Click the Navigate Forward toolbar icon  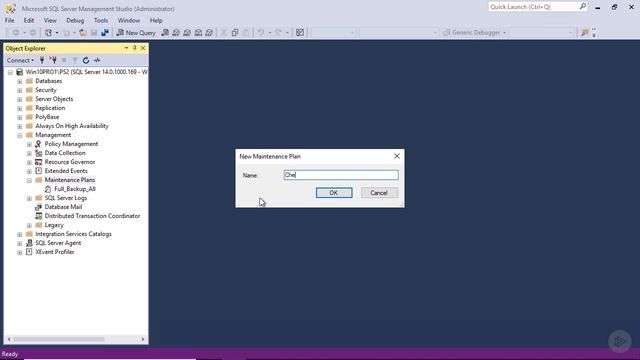(33, 33)
